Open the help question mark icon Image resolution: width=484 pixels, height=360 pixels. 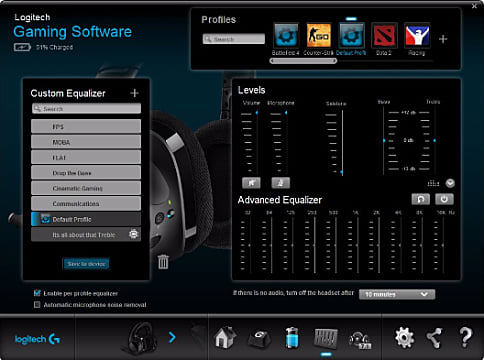pos(465,338)
